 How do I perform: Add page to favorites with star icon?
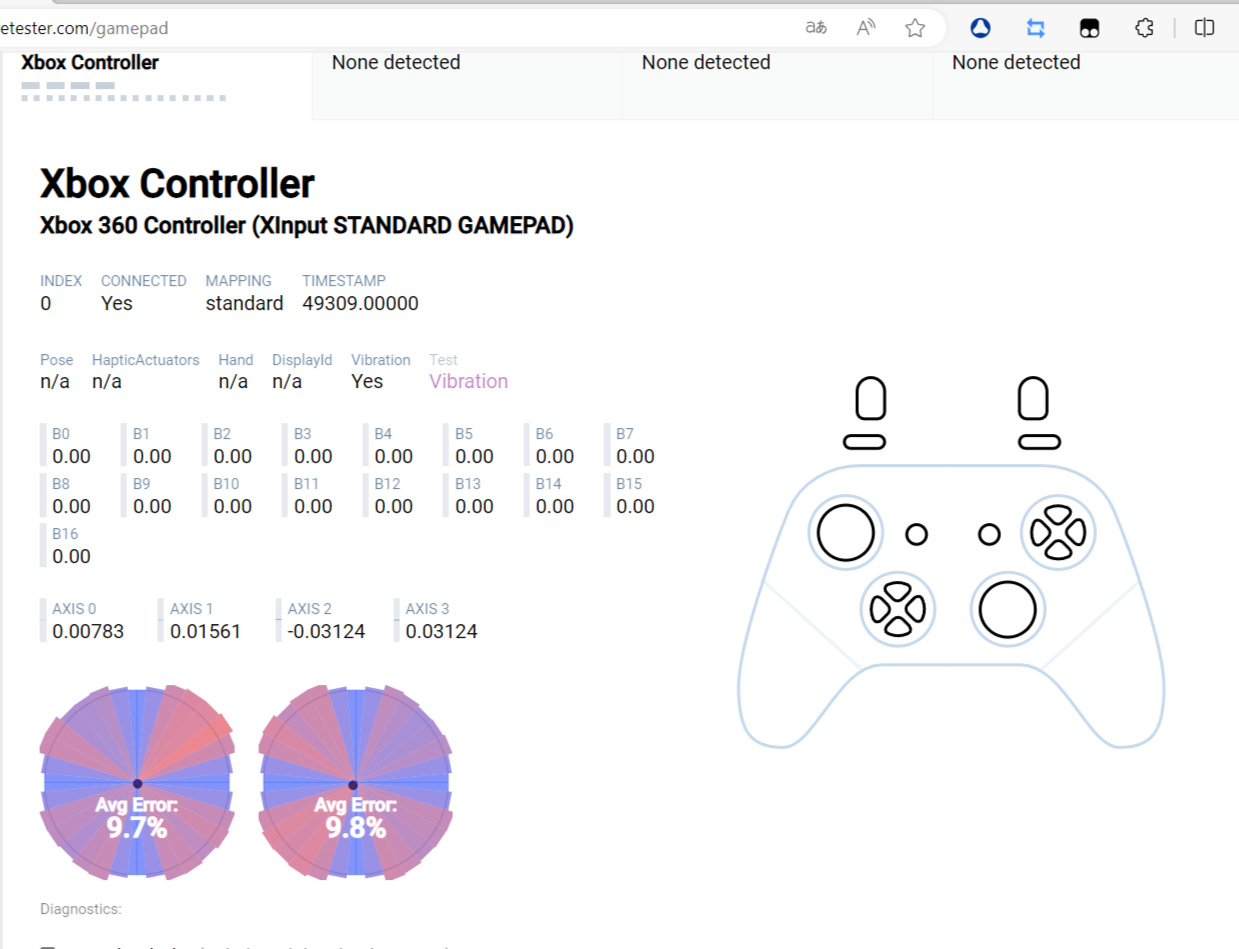pos(915,28)
